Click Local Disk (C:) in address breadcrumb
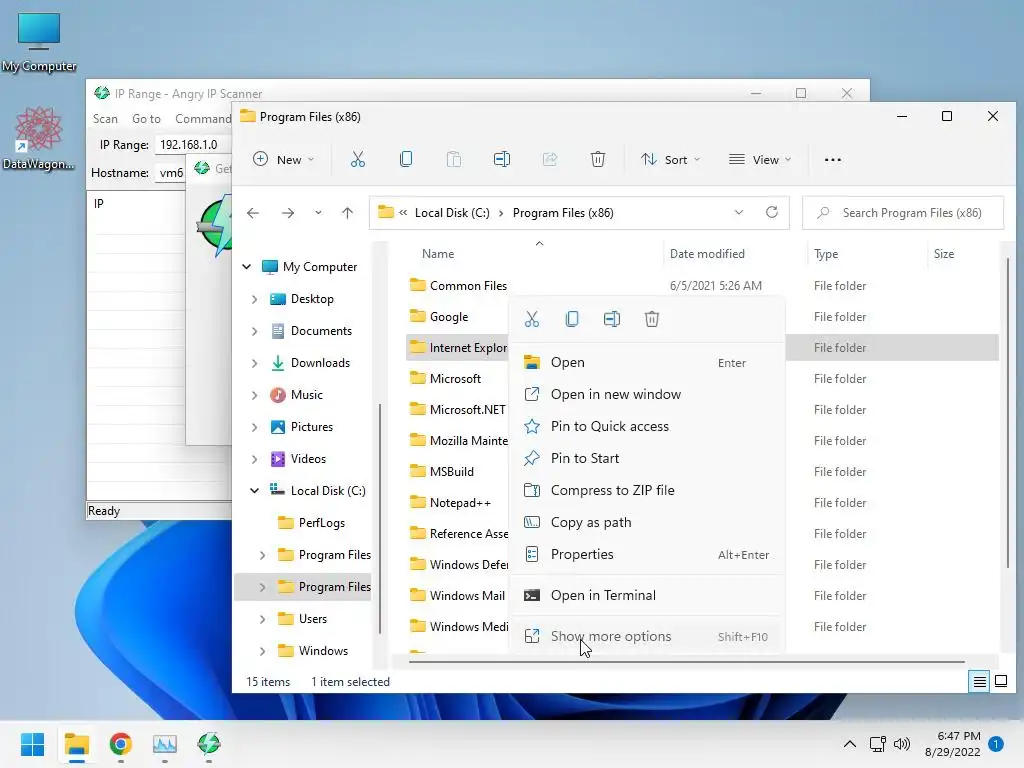 click(x=452, y=213)
